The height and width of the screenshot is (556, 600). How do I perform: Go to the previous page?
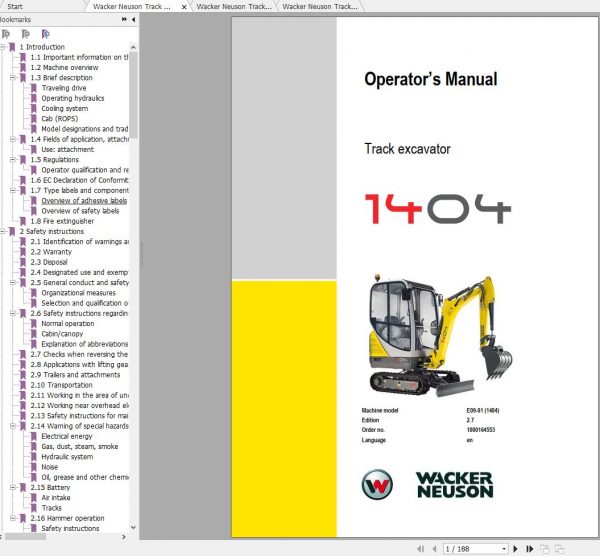(x=434, y=549)
